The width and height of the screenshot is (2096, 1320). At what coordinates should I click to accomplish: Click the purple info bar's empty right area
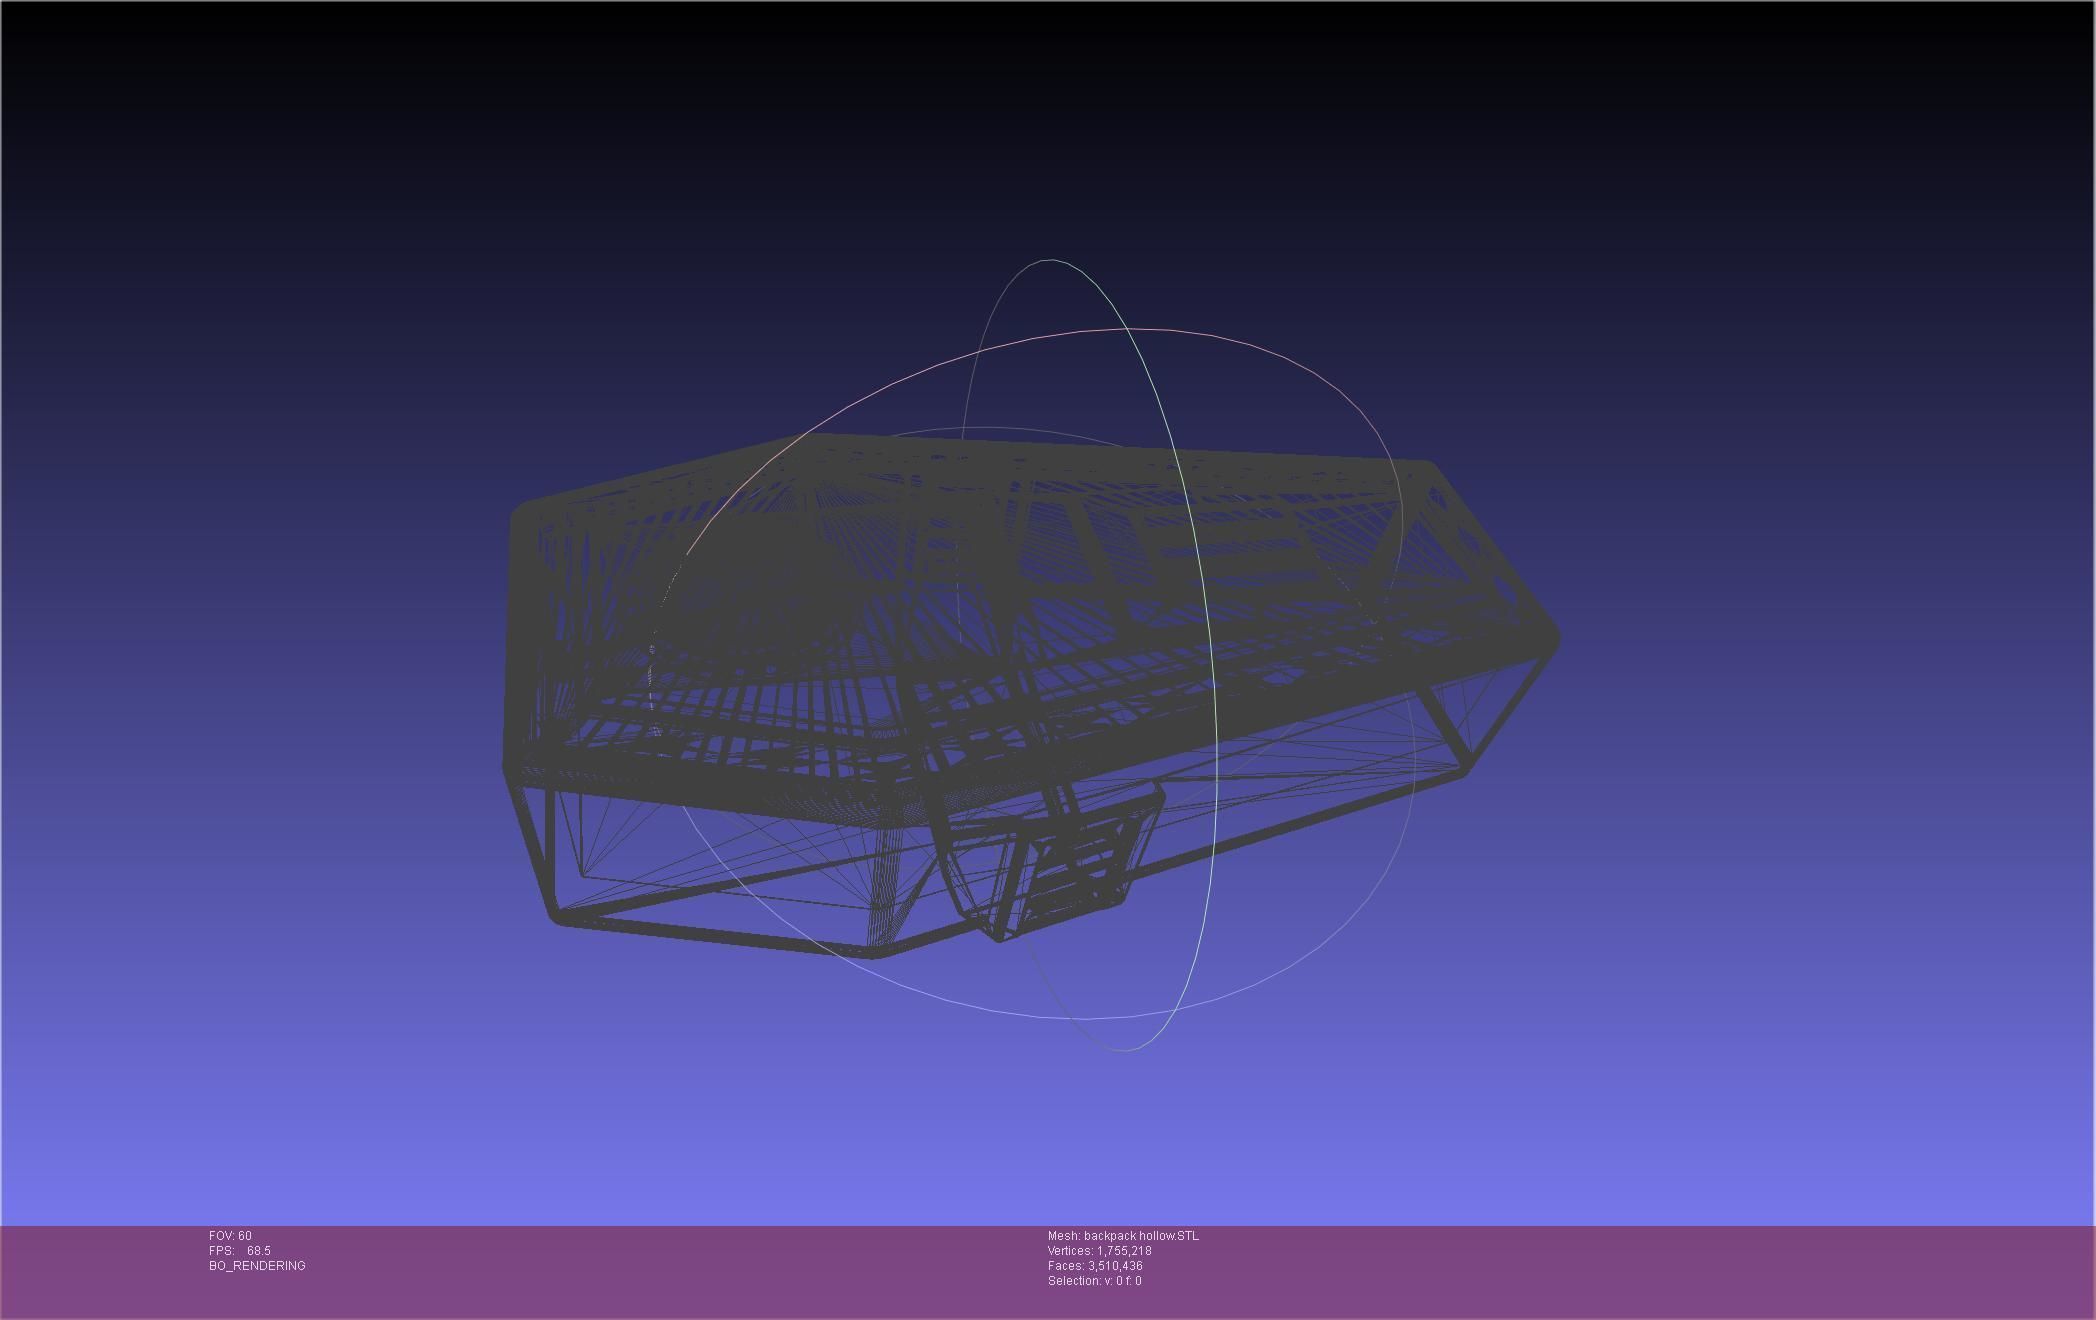(x=1700, y=1270)
